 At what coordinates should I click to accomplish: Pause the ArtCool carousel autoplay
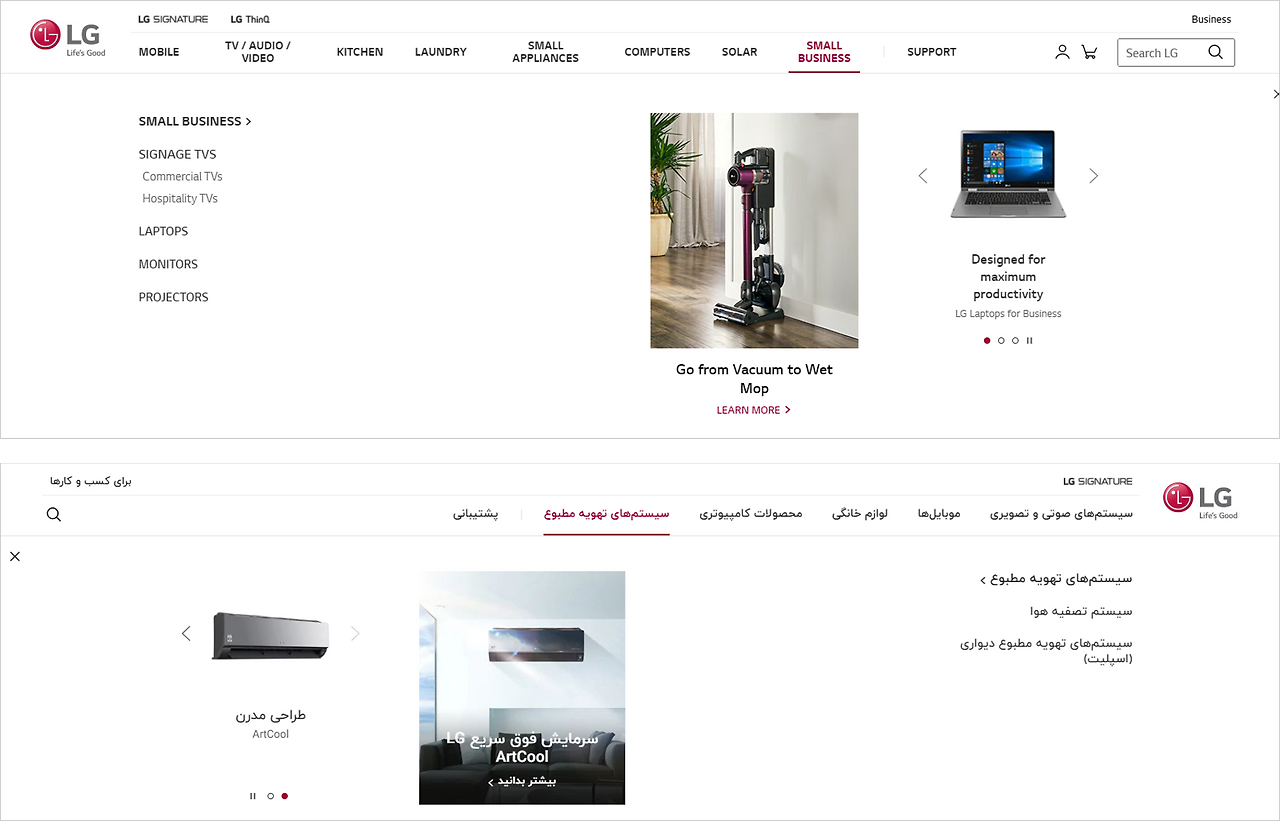pos(253,796)
